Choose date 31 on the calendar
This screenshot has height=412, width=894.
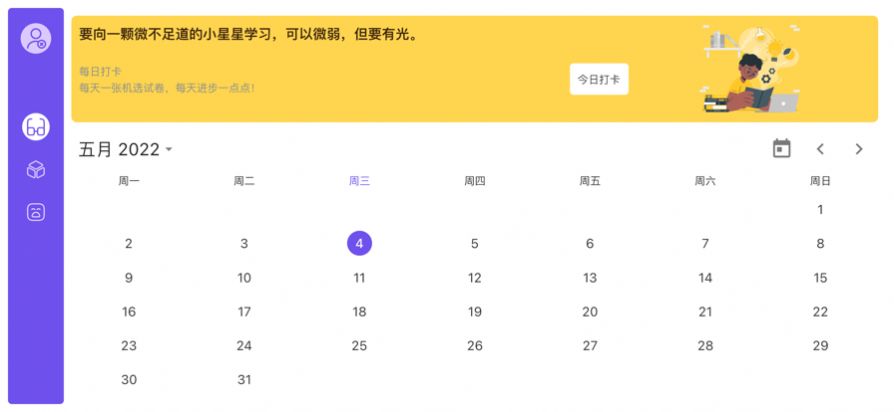[244, 380]
